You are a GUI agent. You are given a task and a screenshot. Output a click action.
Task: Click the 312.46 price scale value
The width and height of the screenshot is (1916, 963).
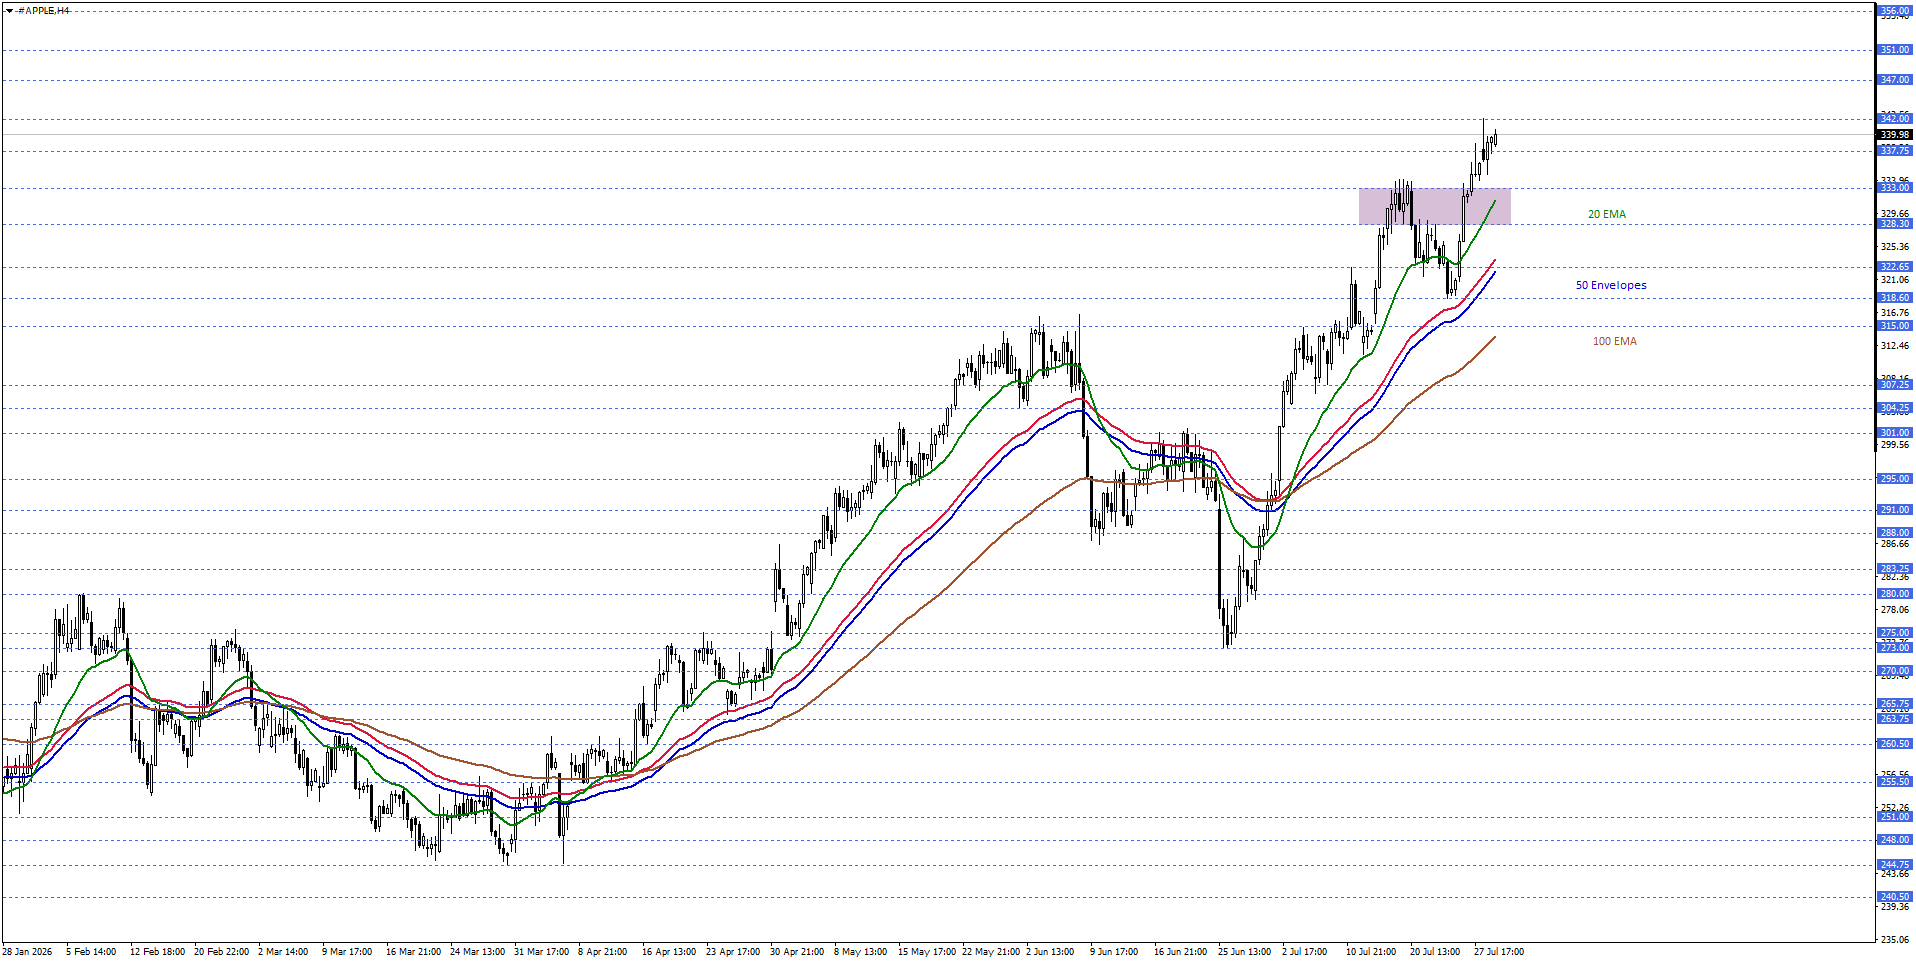tap(1895, 346)
